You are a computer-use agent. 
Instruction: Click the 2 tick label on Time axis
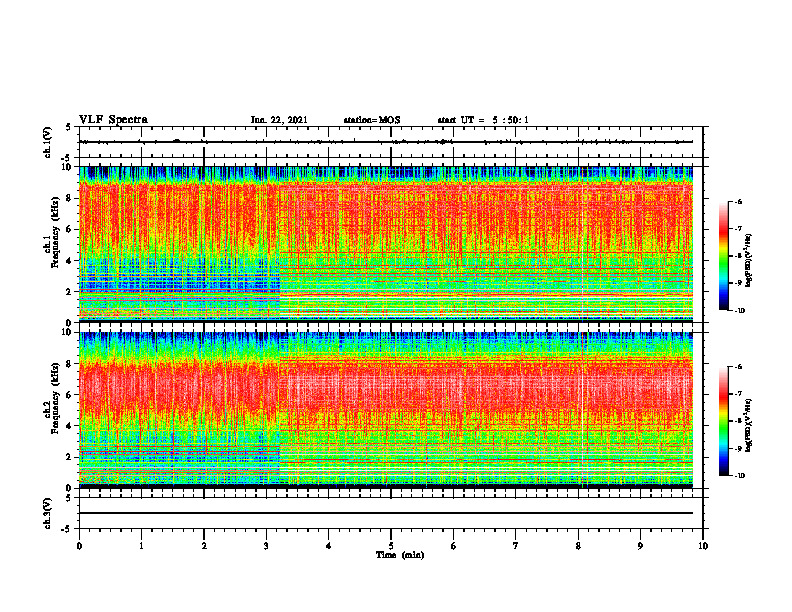(204, 546)
